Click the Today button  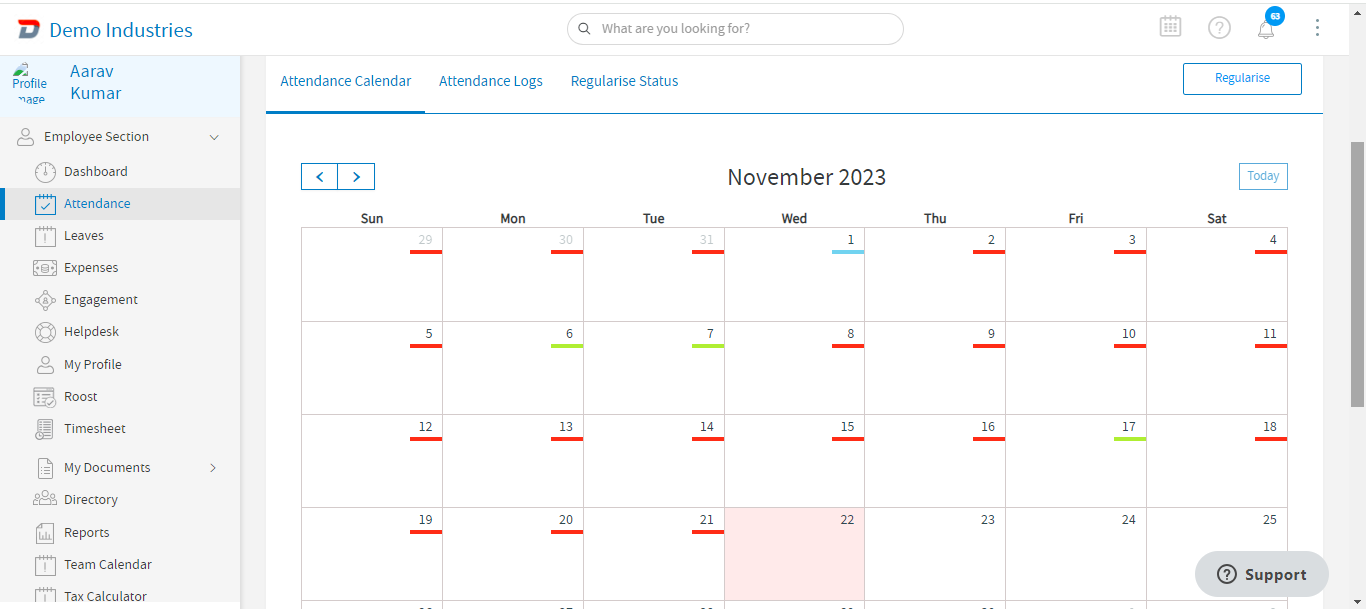pos(1263,176)
